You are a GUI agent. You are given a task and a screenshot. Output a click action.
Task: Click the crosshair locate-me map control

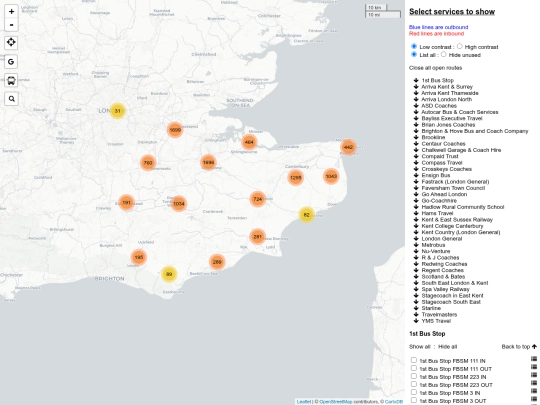click(11, 43)
